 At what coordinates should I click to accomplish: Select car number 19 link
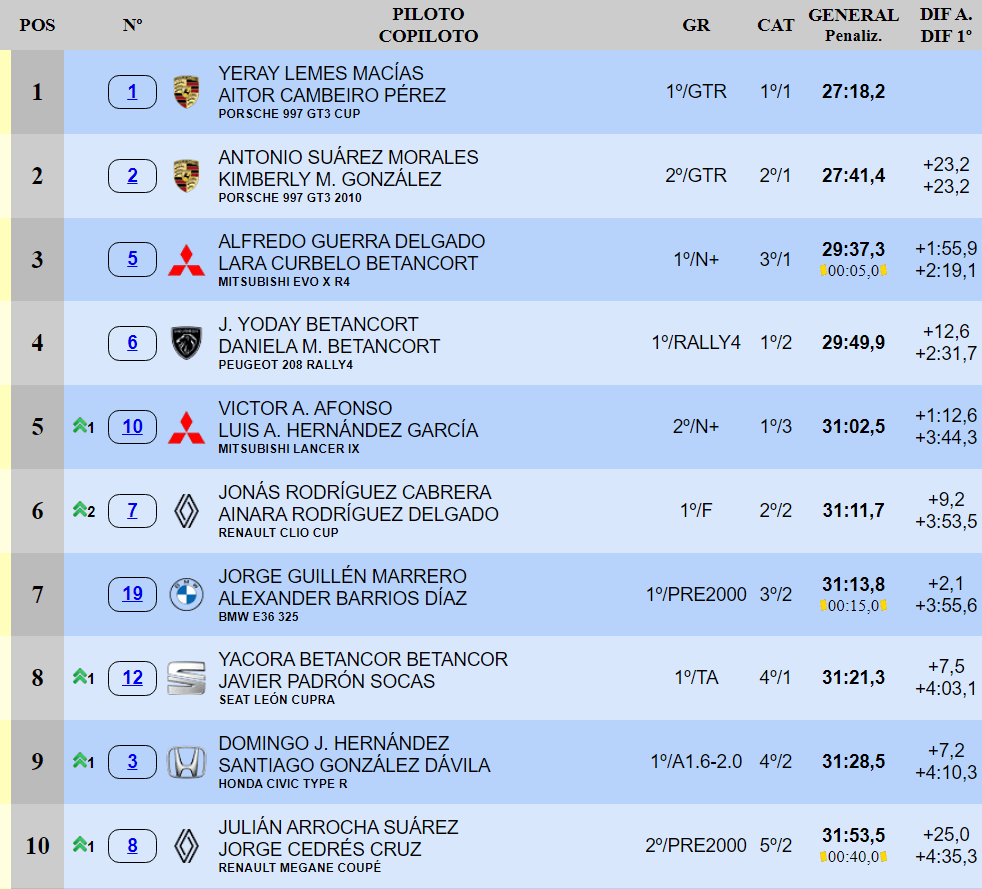(x=132, y=594)
